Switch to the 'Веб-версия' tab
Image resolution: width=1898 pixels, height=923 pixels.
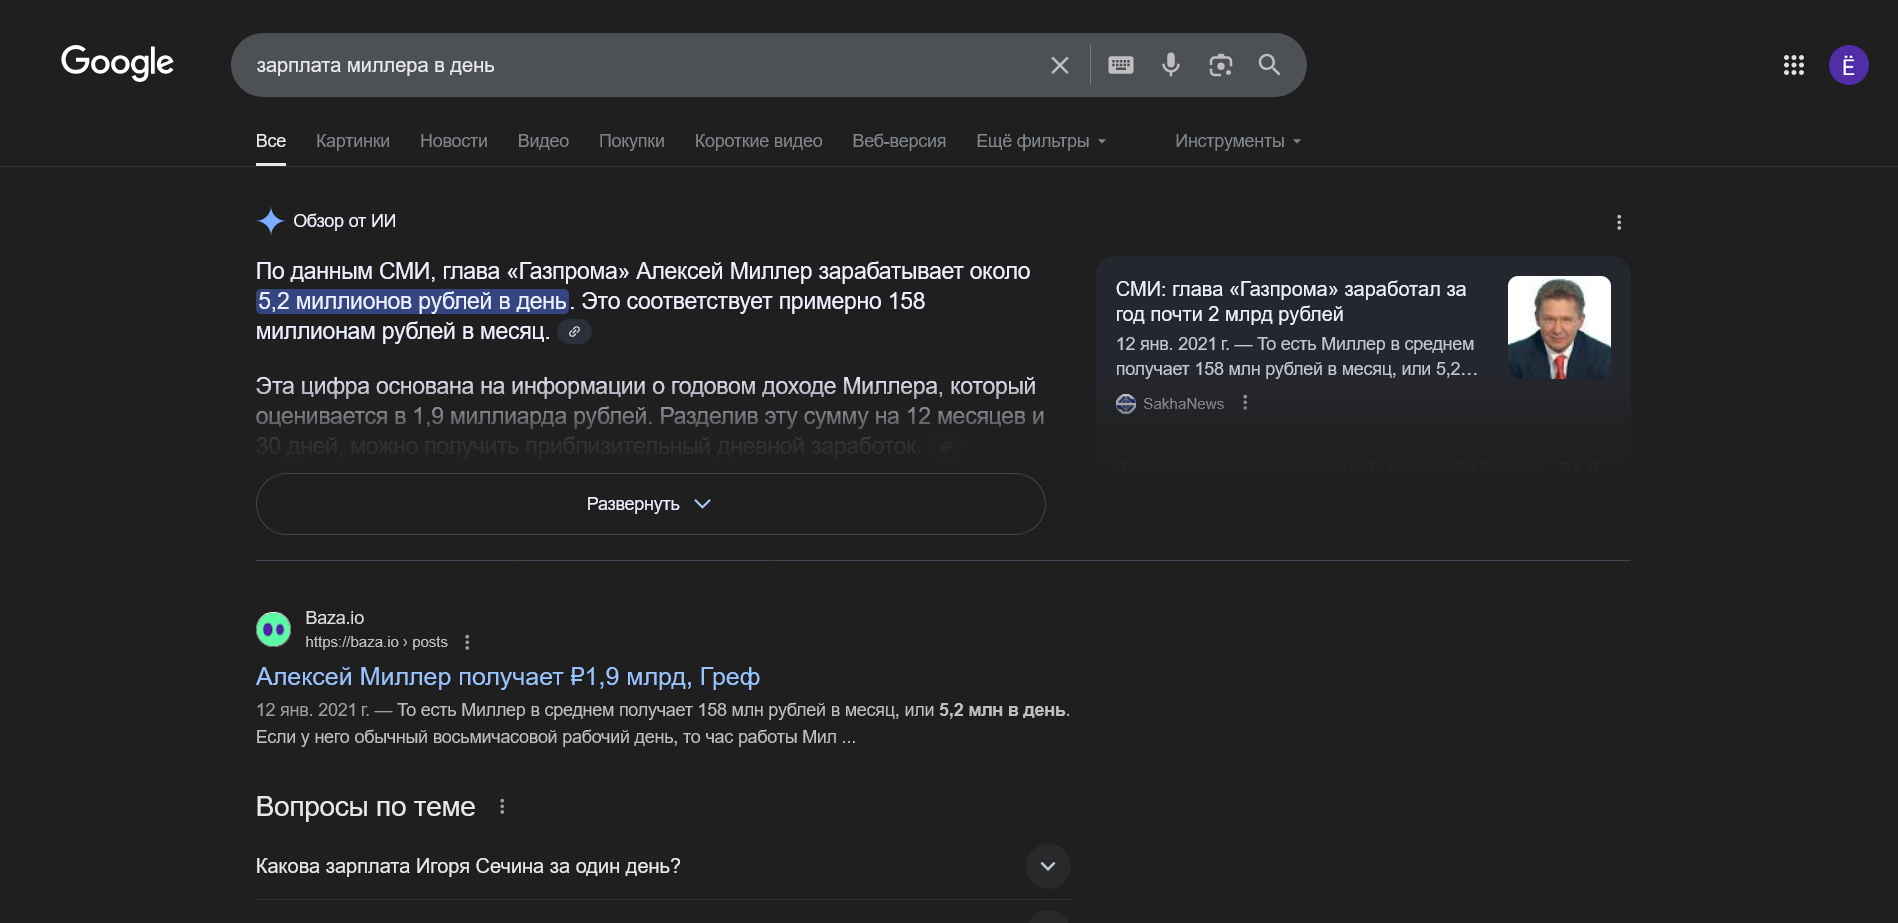899,141
